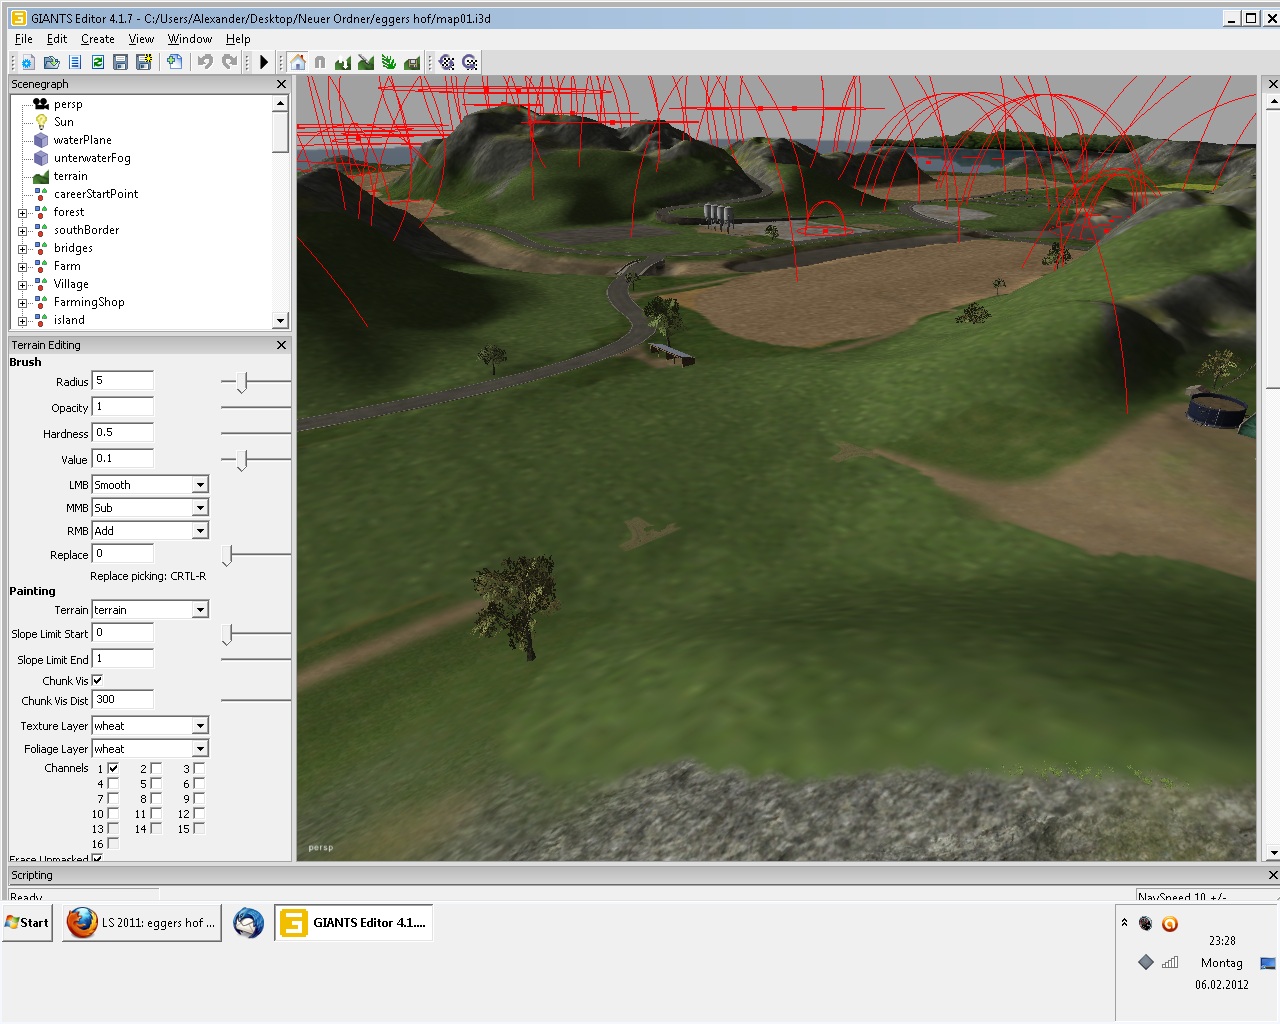Screen dimensions: 1280x1024
Task: Click the Save floppy disk icon
Action: click(121, 62)
